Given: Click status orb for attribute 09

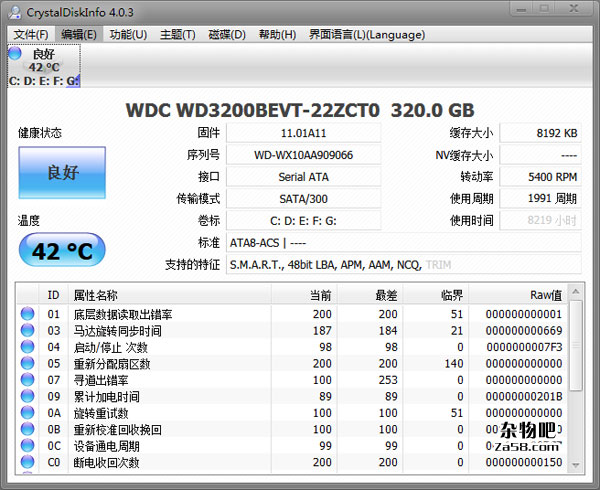Looking at the screenshot, I should click(28, 396).
